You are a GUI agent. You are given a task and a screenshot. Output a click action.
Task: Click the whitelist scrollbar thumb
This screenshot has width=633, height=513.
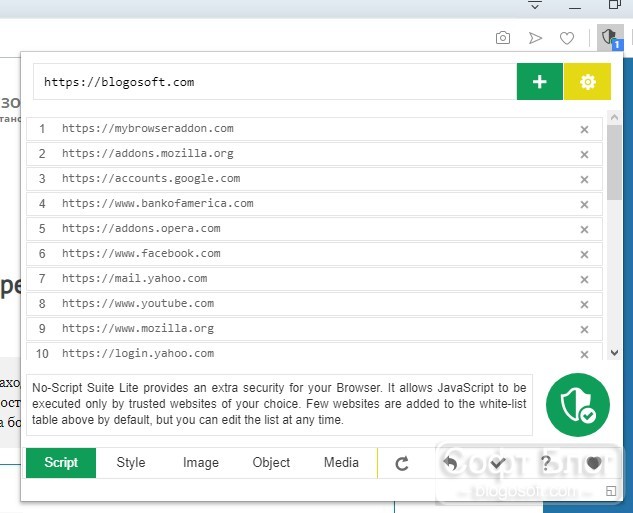tap(614, 162)
